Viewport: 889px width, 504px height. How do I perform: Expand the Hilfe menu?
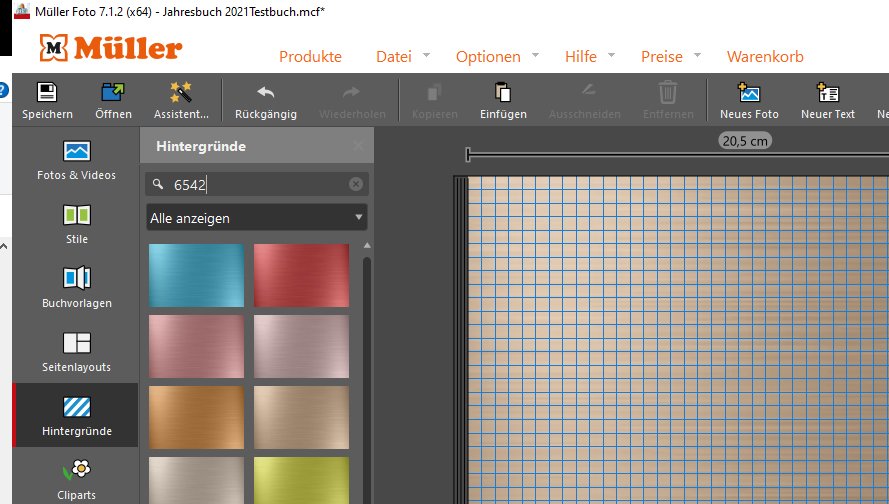(580, 57)
